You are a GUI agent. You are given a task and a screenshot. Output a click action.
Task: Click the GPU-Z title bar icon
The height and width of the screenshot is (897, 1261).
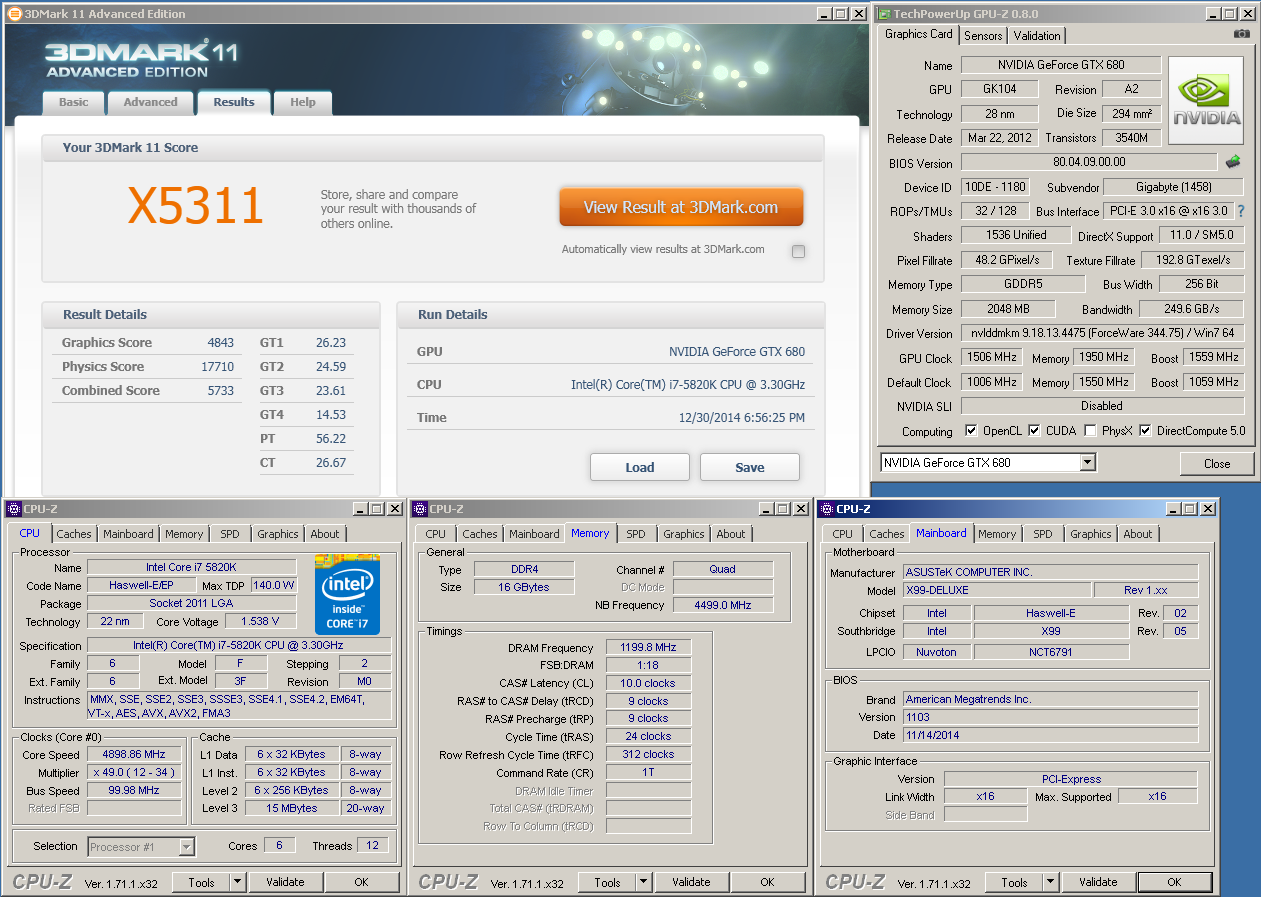tap(883, 14)
